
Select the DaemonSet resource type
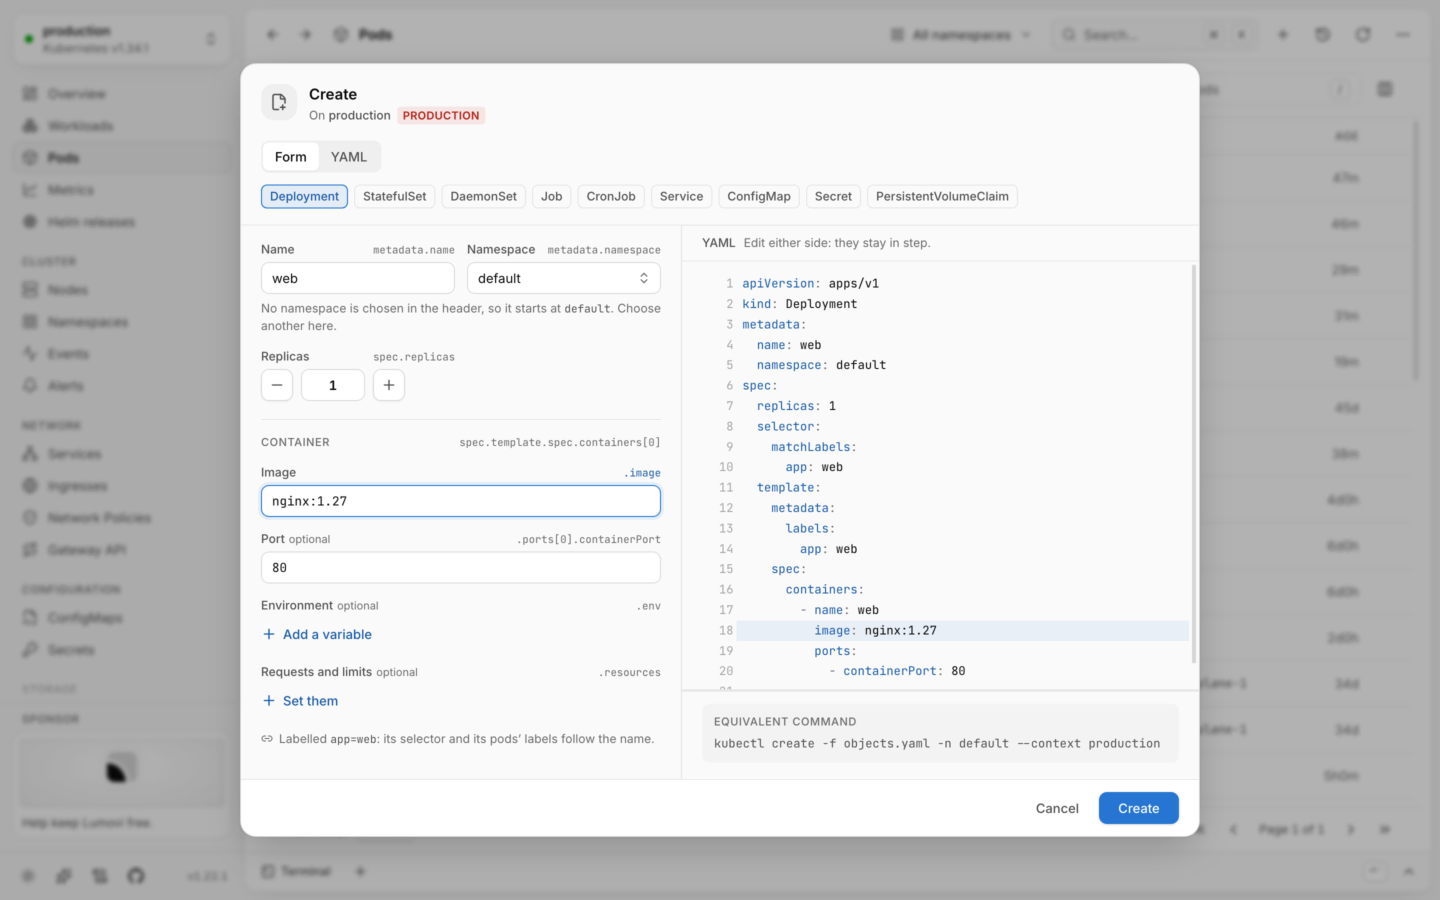tap(484, 197)
